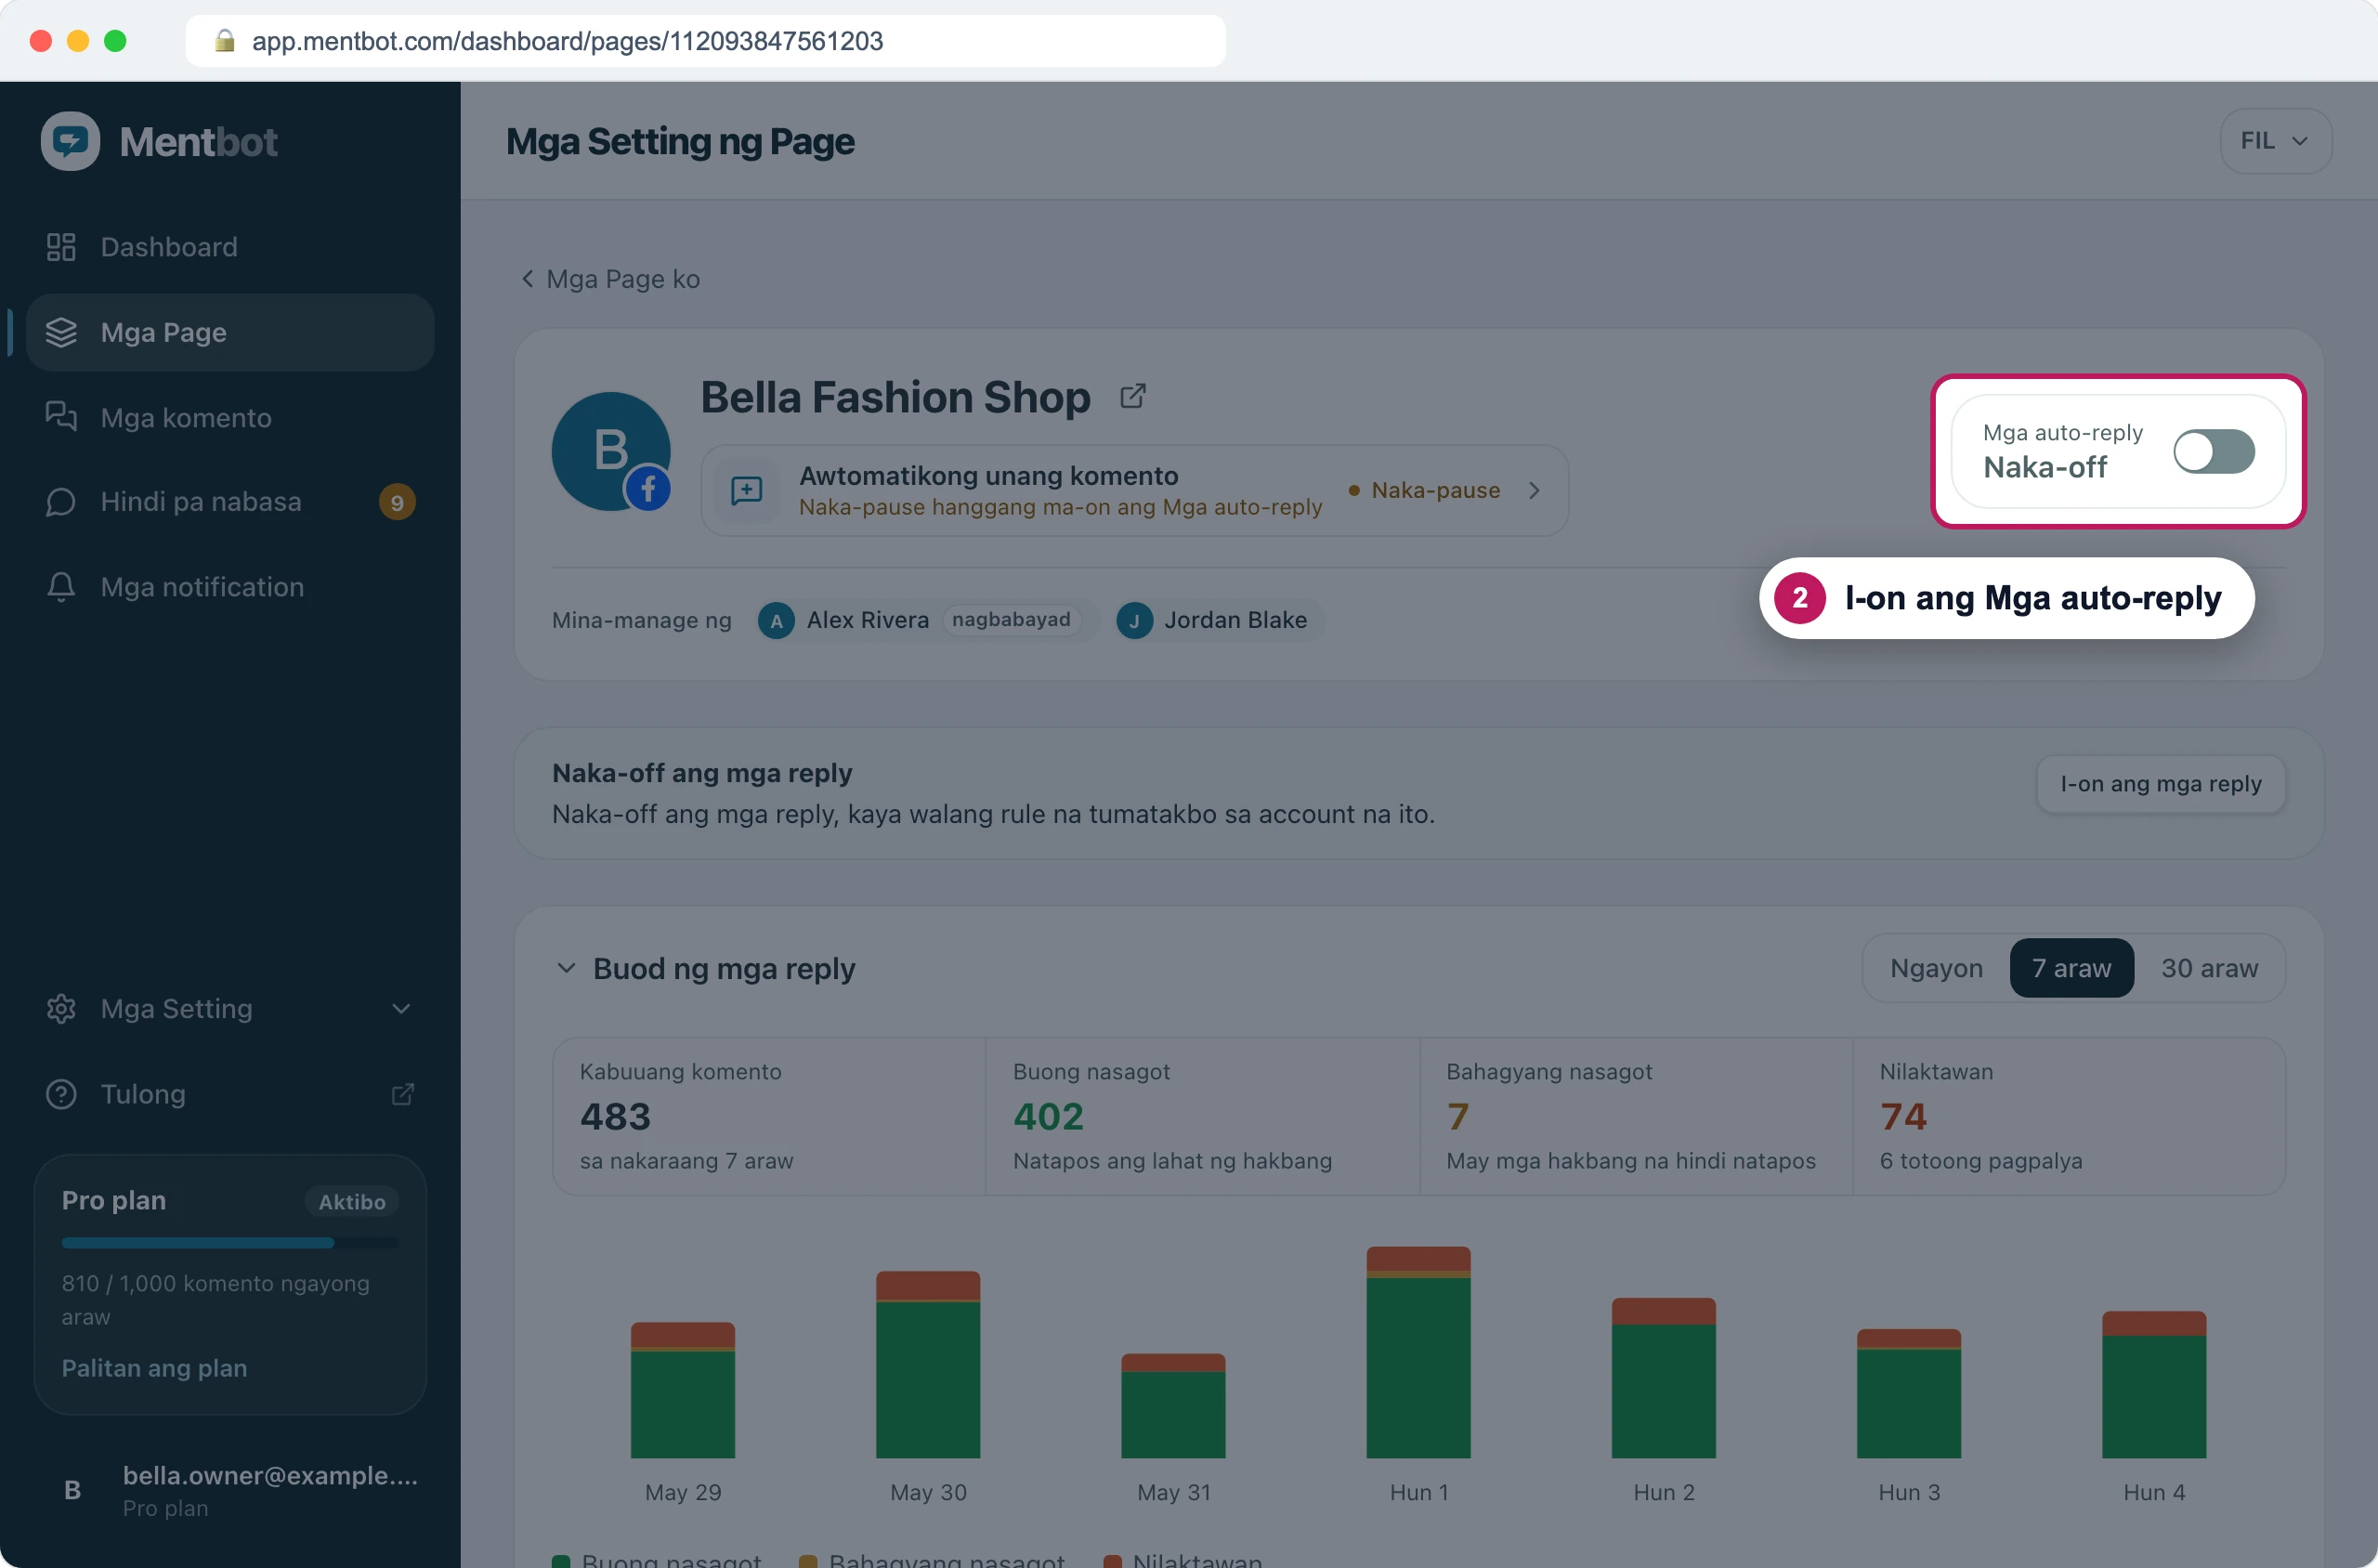Click the bell icon for Mga notification

(x=61, y=587)
